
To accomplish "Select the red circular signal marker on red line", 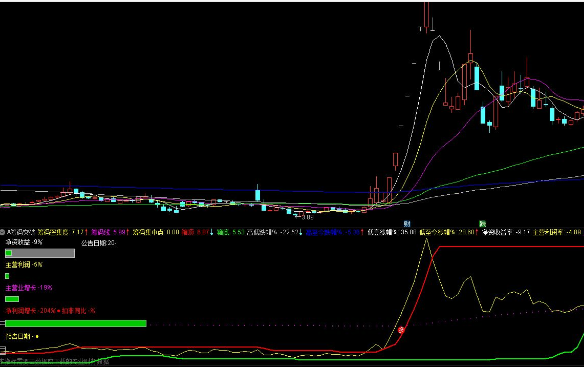I will (x=401, y=330).
